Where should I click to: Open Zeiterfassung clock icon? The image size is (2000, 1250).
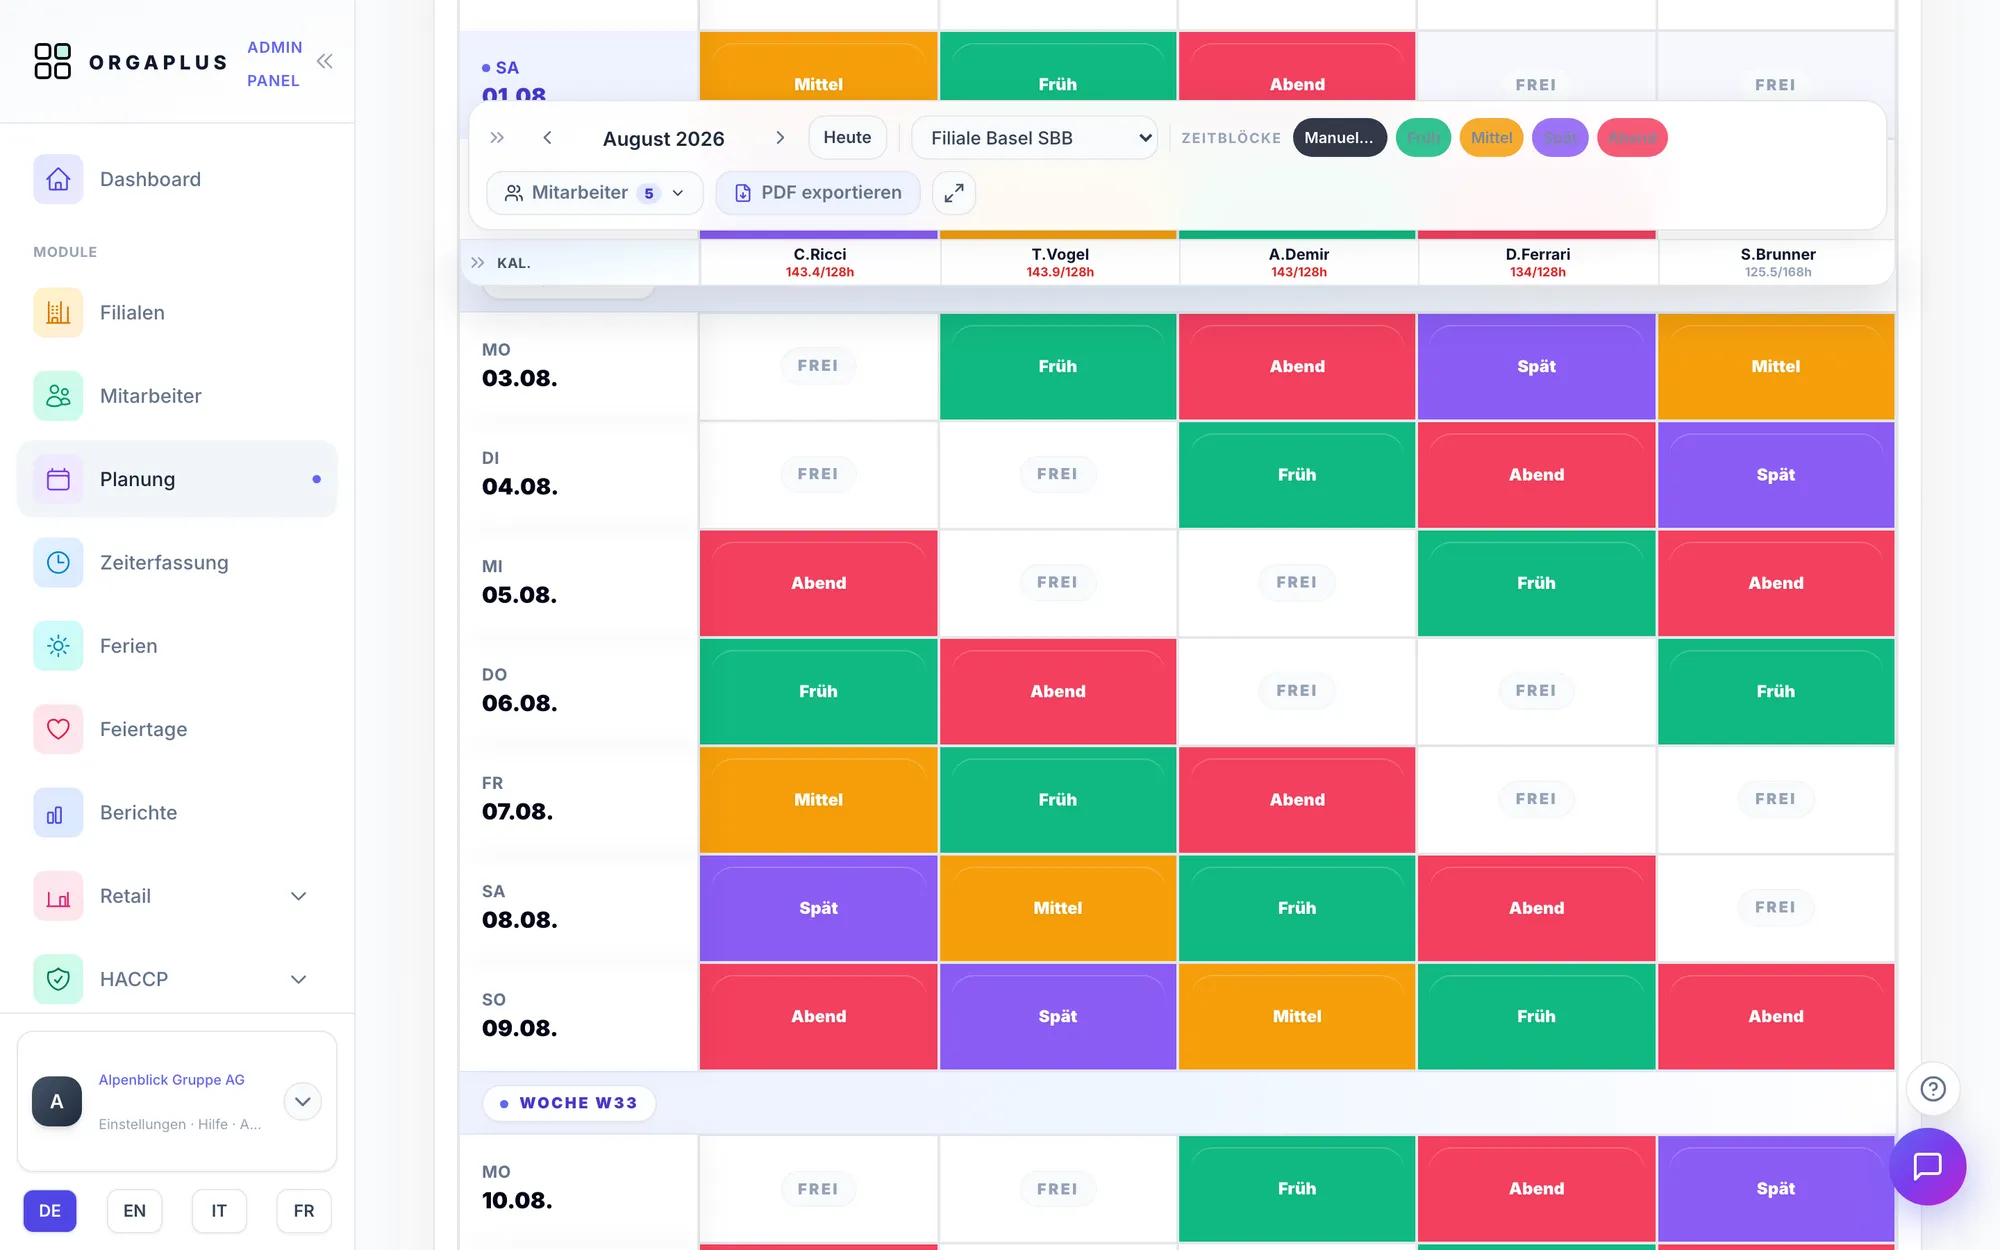[58, 563]
